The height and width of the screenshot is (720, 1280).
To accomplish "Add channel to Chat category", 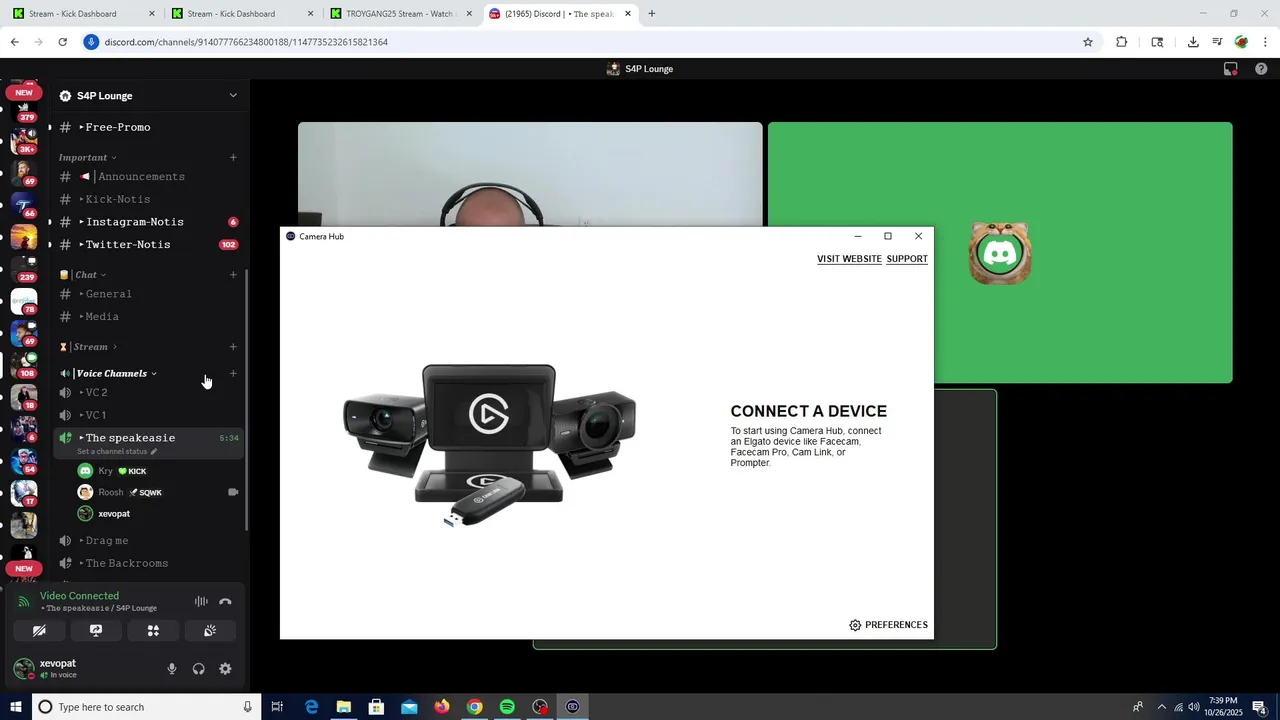I will [x=233, y=275].
